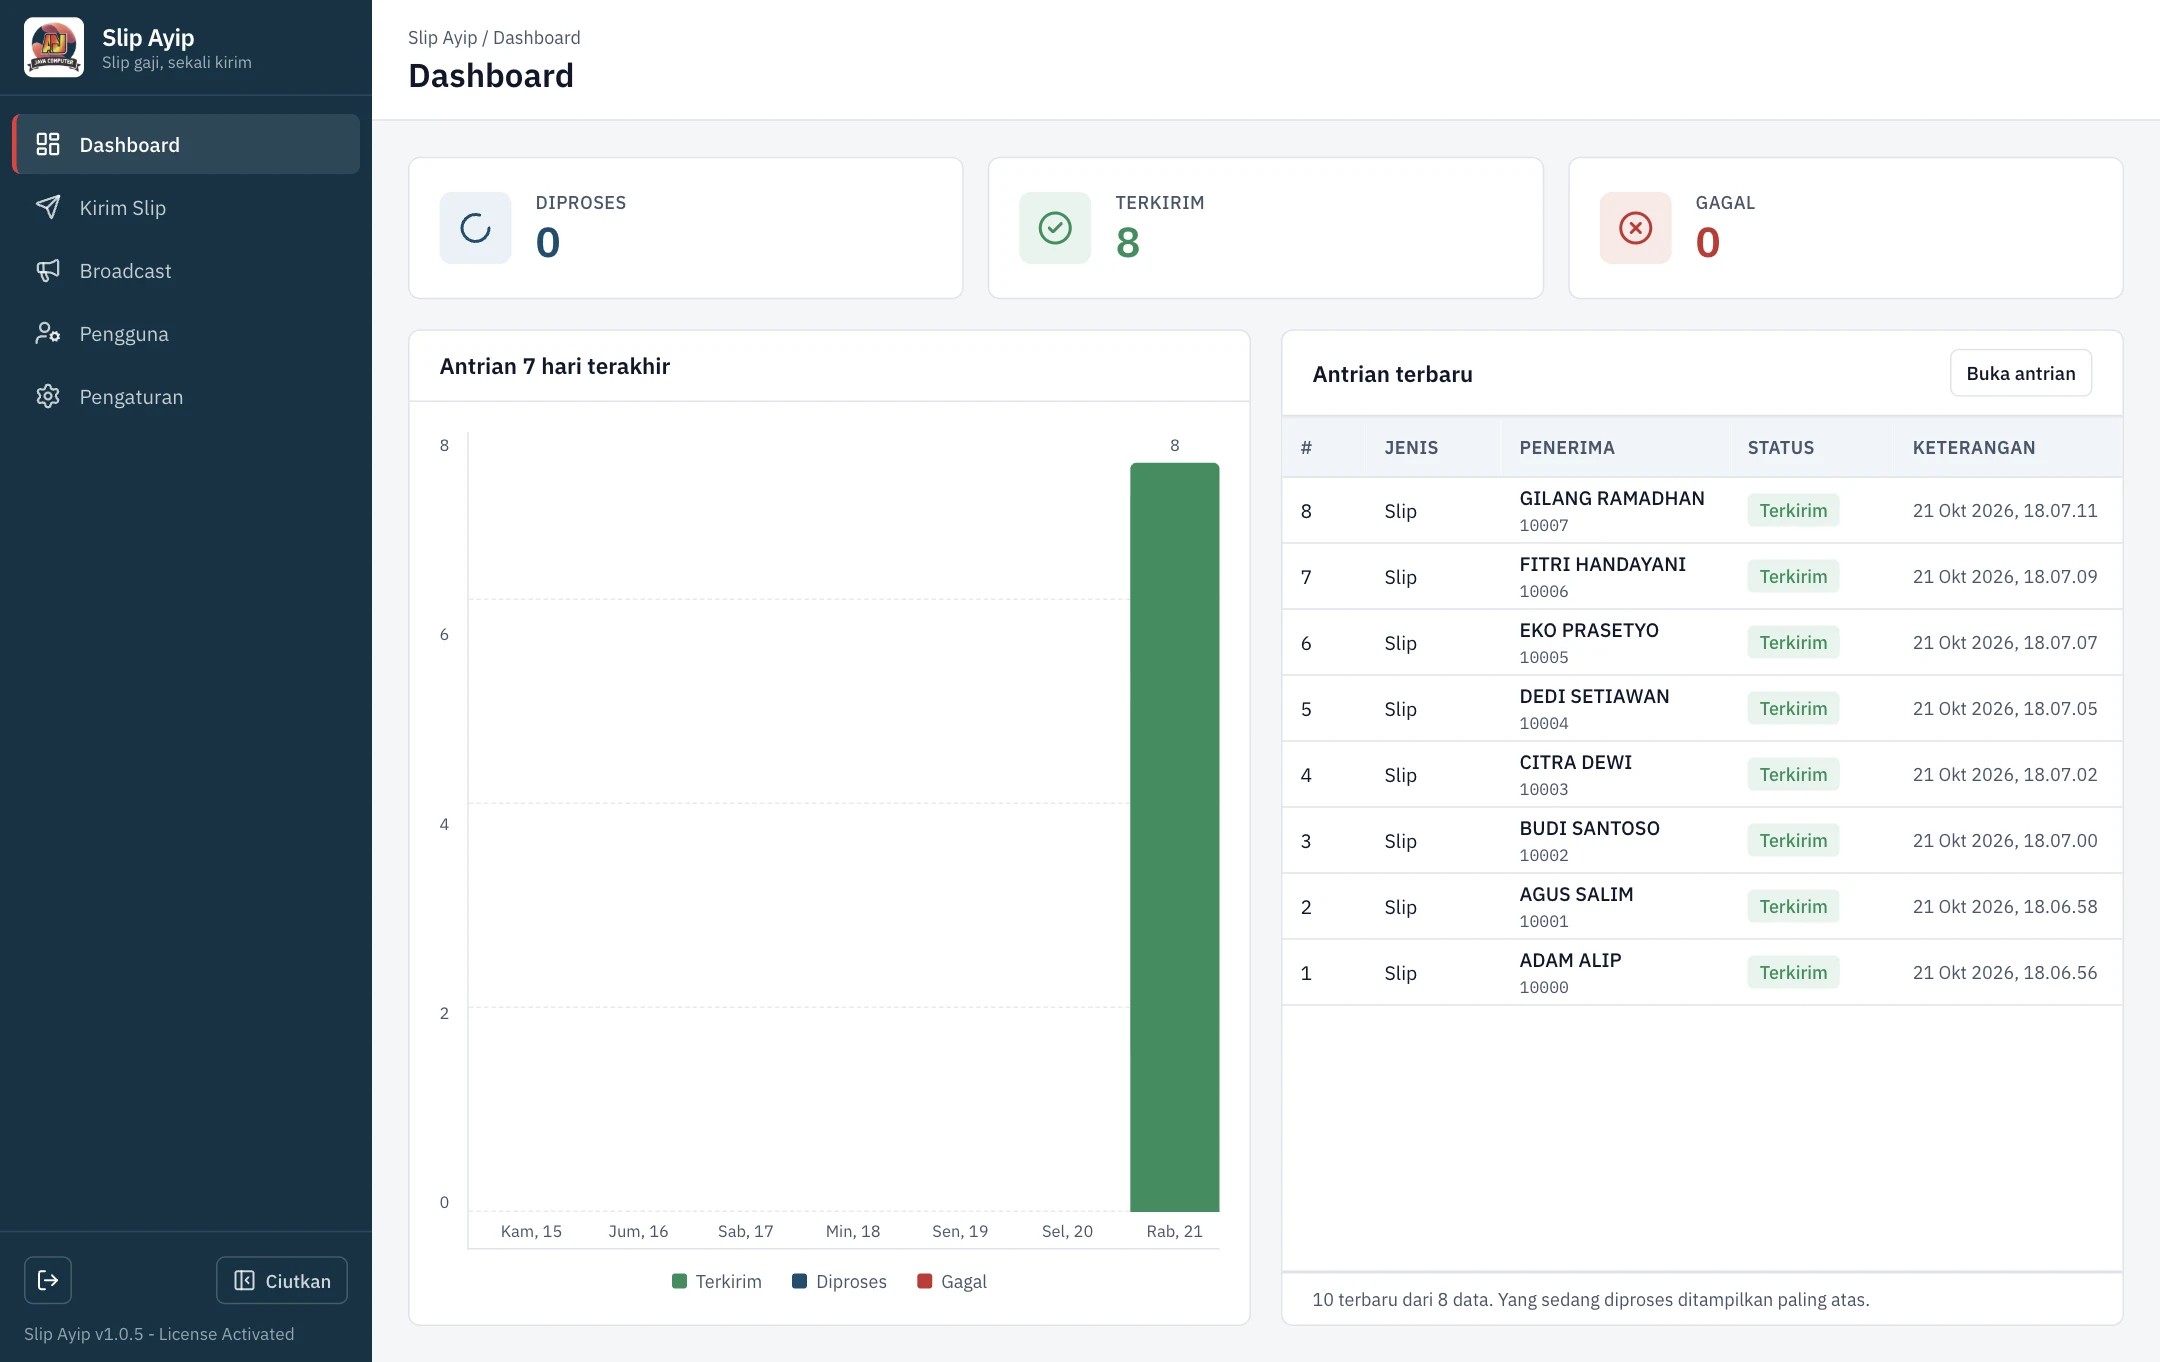This screenshot has width=2160, height=1362.
Task: Click the Antrian 7 hari terakhir heading
Action: (554, 366)
